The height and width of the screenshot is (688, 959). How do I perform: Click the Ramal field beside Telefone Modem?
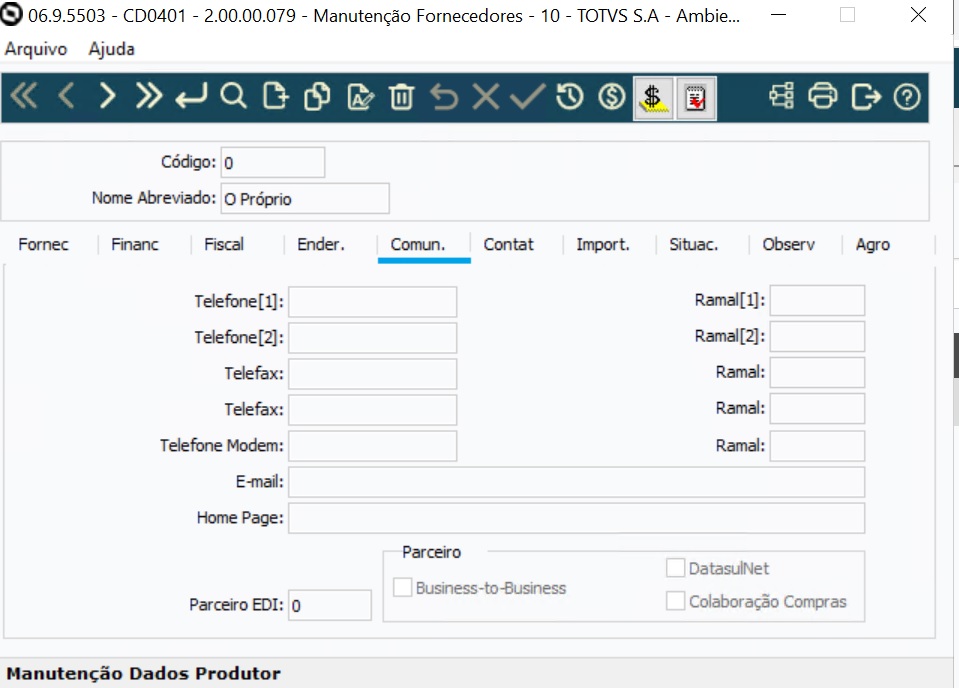(817, 446)
